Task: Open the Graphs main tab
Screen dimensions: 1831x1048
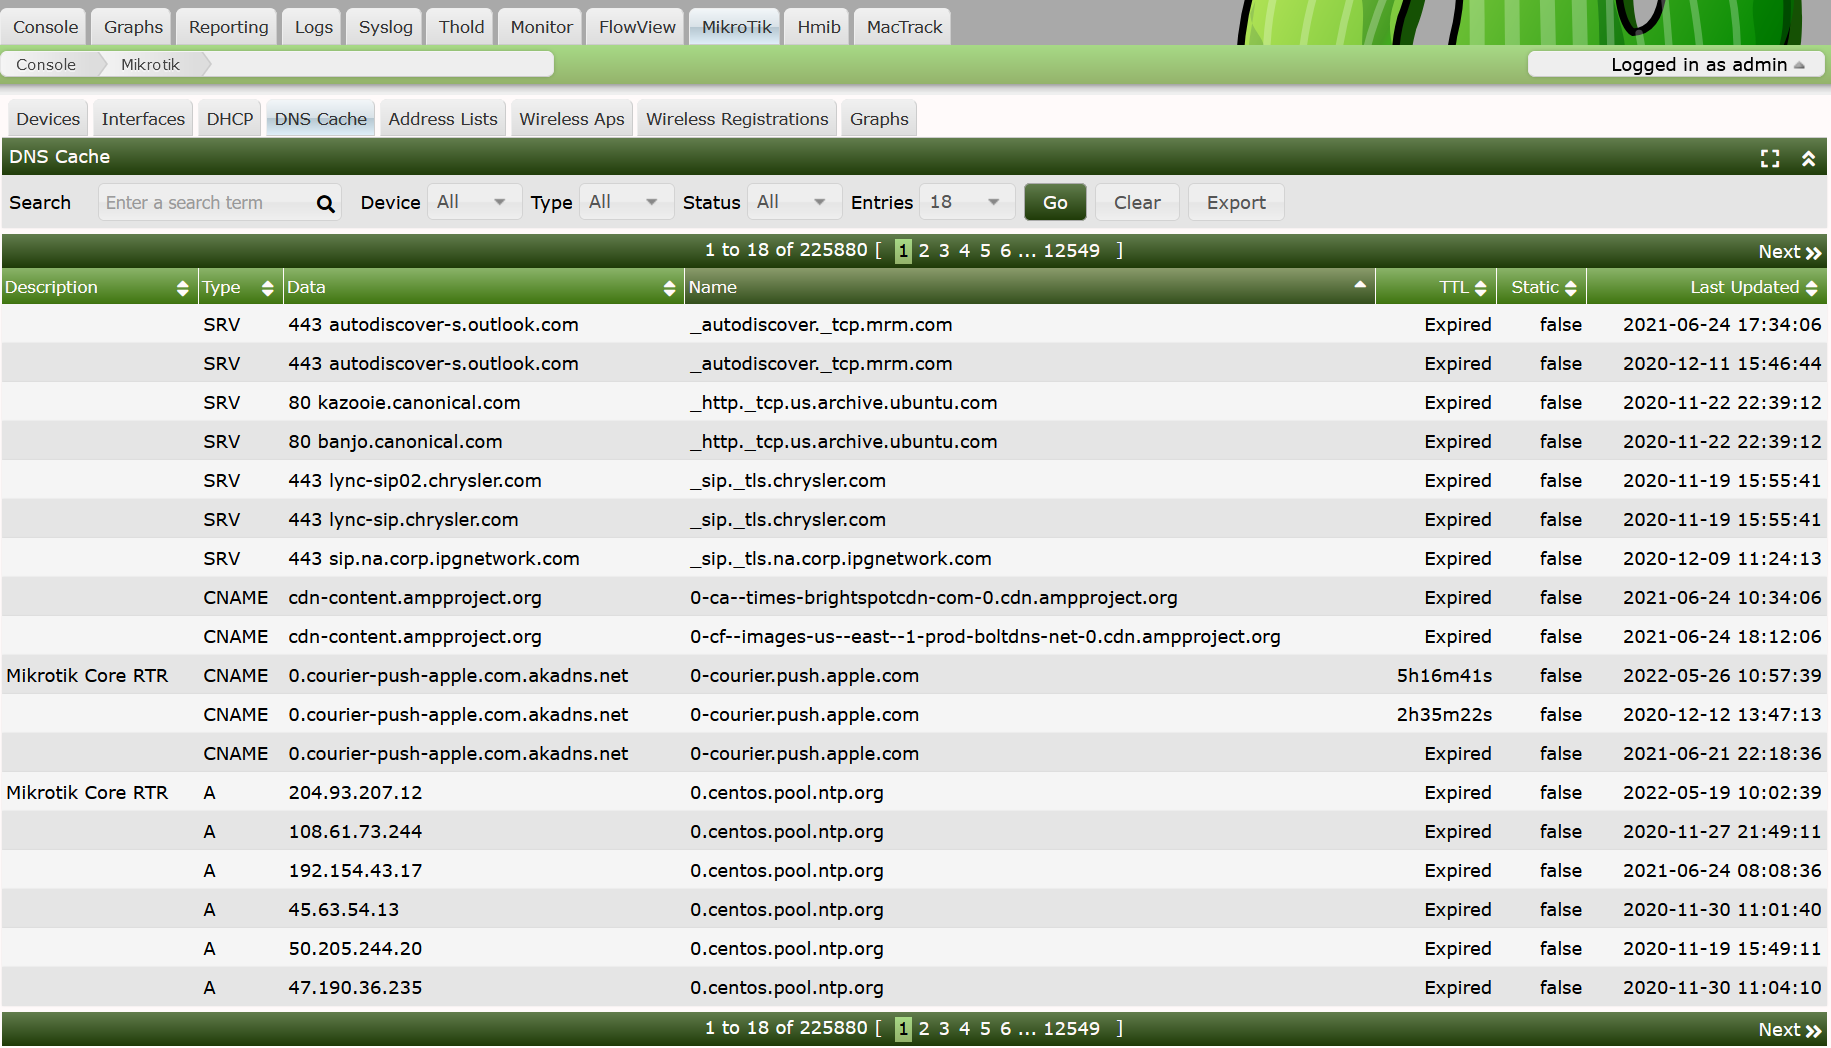Action: point(133,27)
